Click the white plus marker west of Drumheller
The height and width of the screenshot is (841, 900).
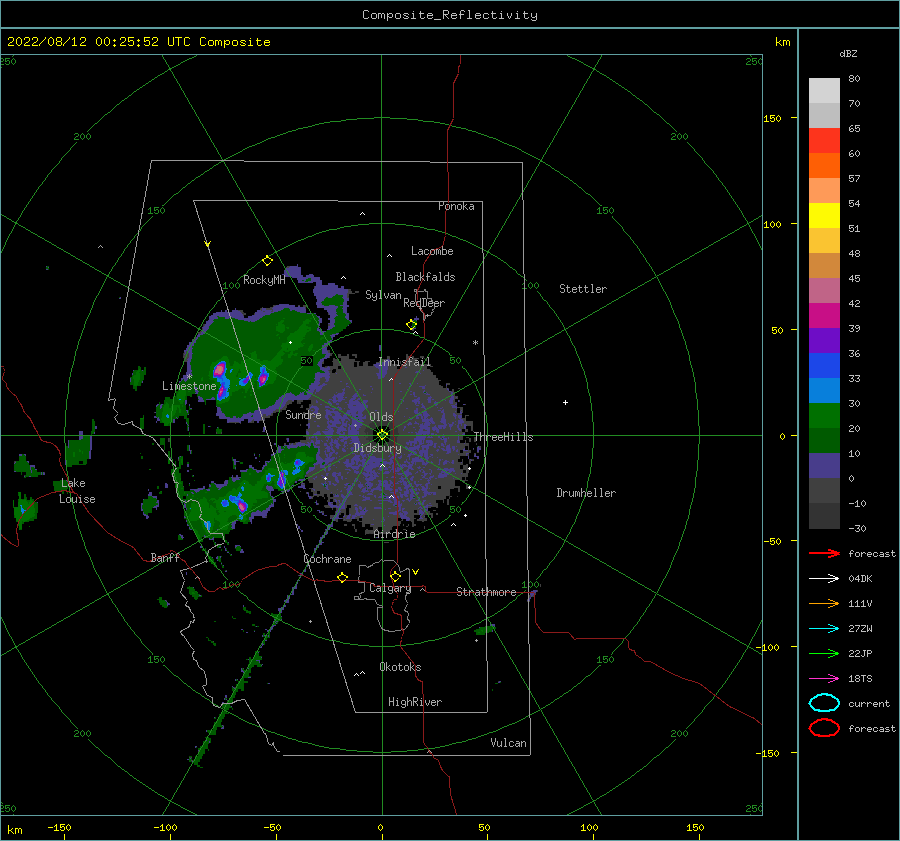click(x=565, y=402)
